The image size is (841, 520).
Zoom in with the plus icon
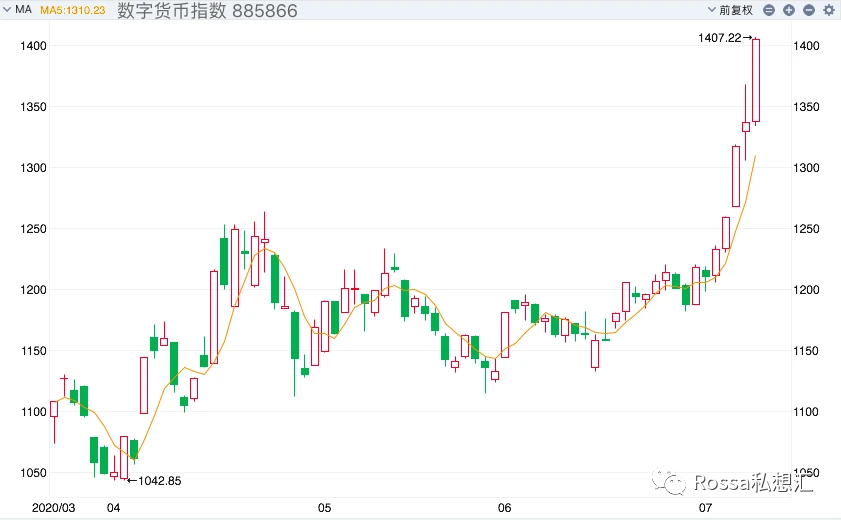788,10
